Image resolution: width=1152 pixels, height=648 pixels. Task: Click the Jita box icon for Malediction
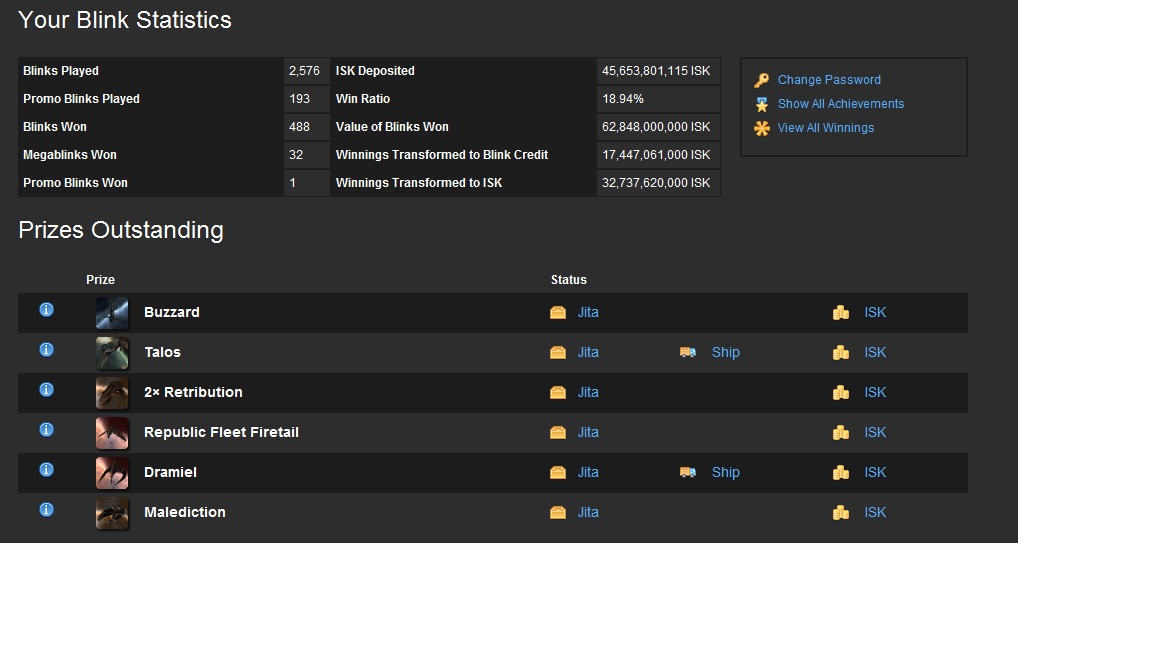pyautogui.click(x=558, y=513)
